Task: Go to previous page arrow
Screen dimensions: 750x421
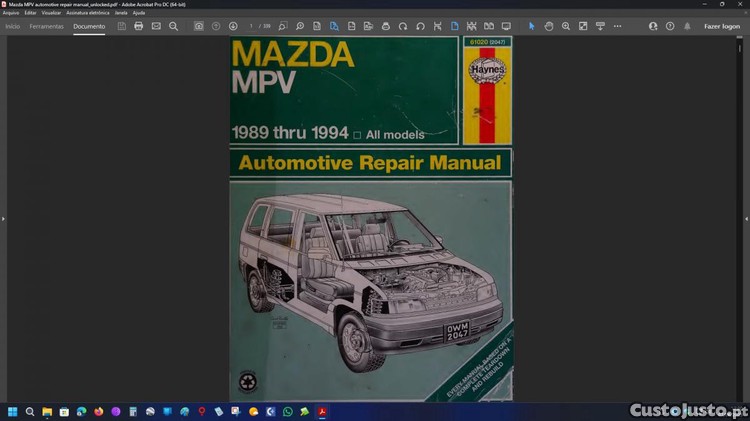Action: 216,26
